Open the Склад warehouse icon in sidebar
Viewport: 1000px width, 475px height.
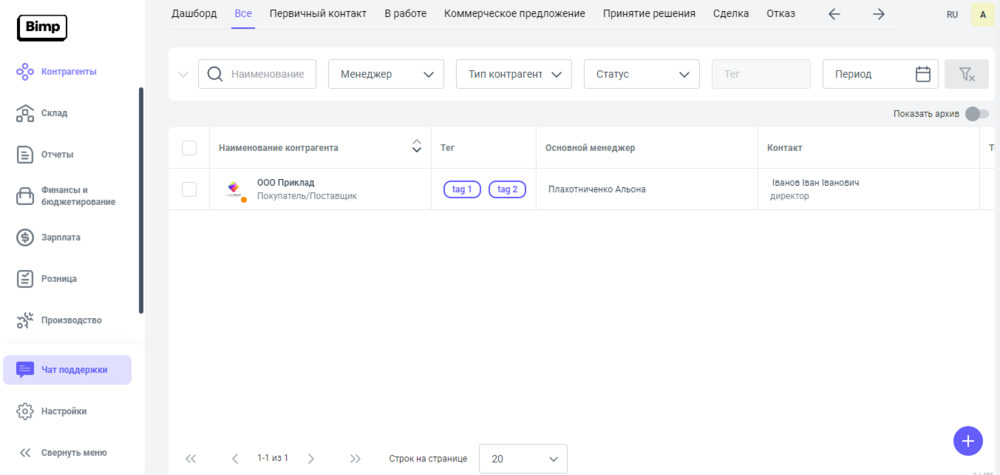pos(26,113)
